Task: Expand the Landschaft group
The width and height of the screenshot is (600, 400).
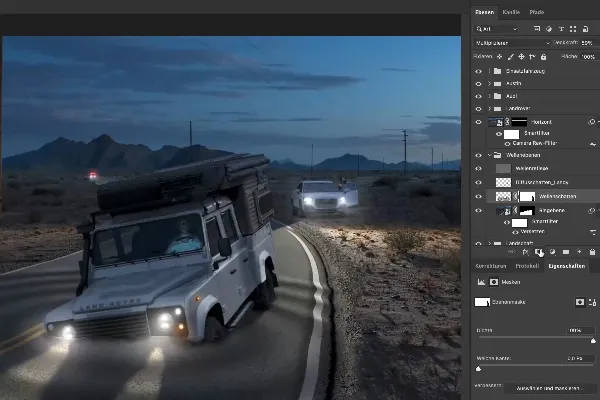Action: (489, 243)
